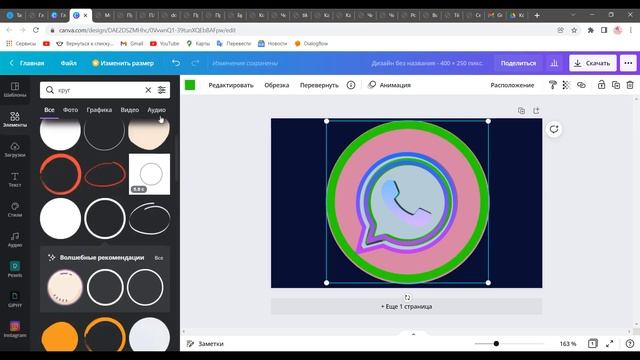Select the Все tab
Image resolution: width=640 pixels, height=360 pixels.
click(x=49, y=110)
